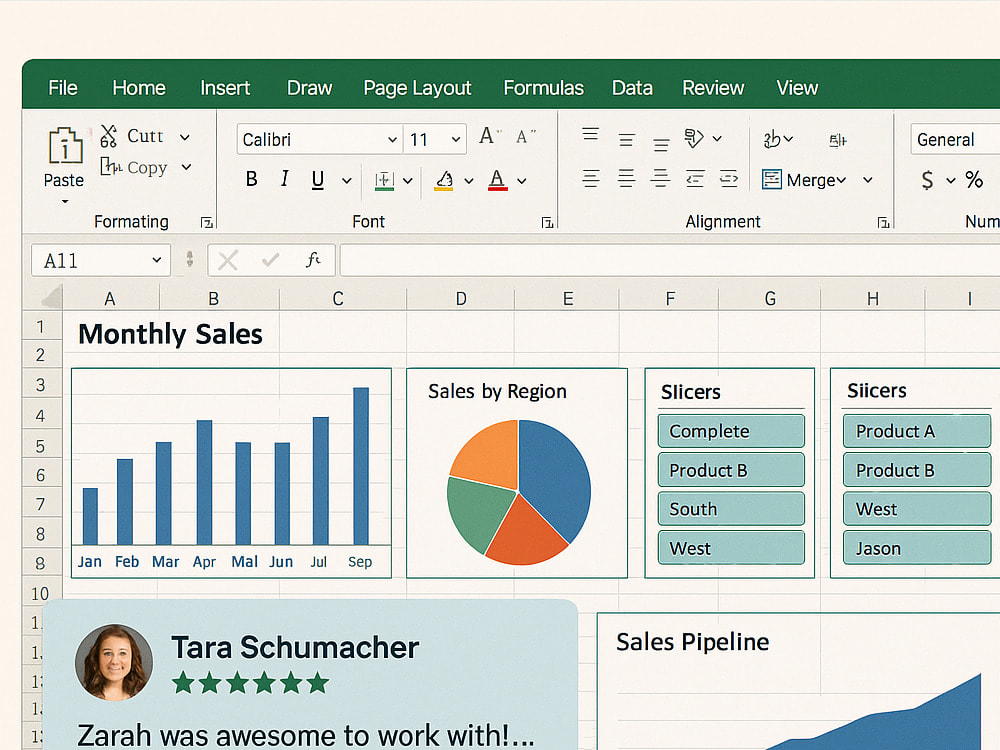Select the Product A slicer button
This screenshot has height=750, width=1000.
[917, 431]
